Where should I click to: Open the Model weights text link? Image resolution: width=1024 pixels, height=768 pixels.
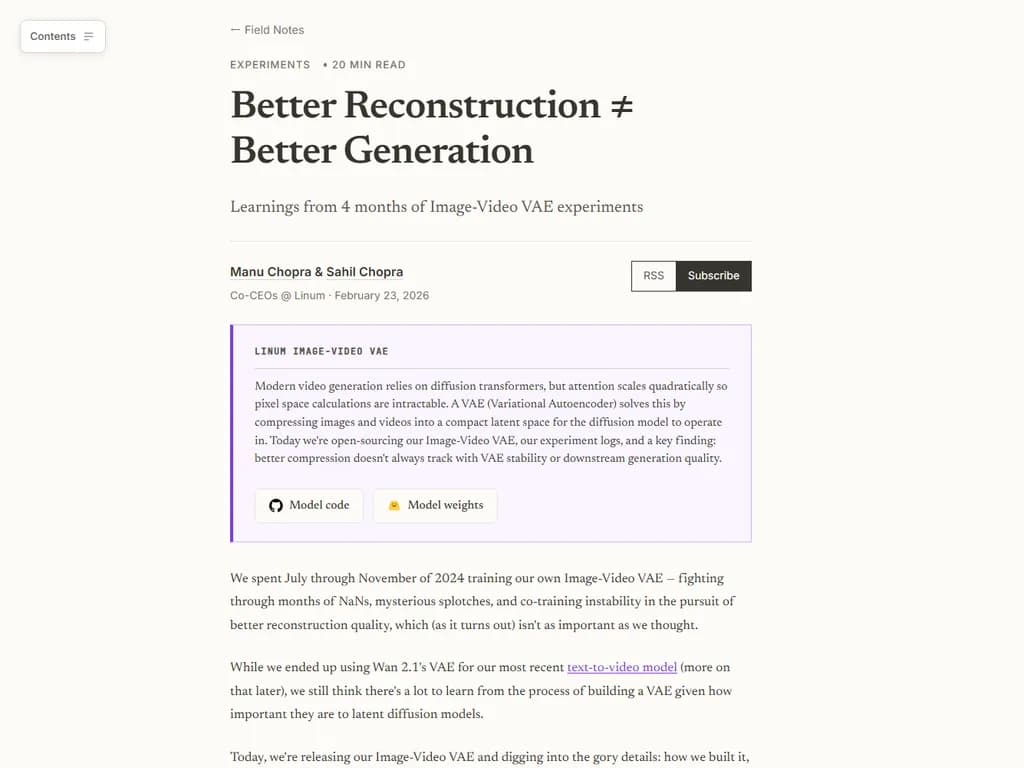tap(445, 505)
